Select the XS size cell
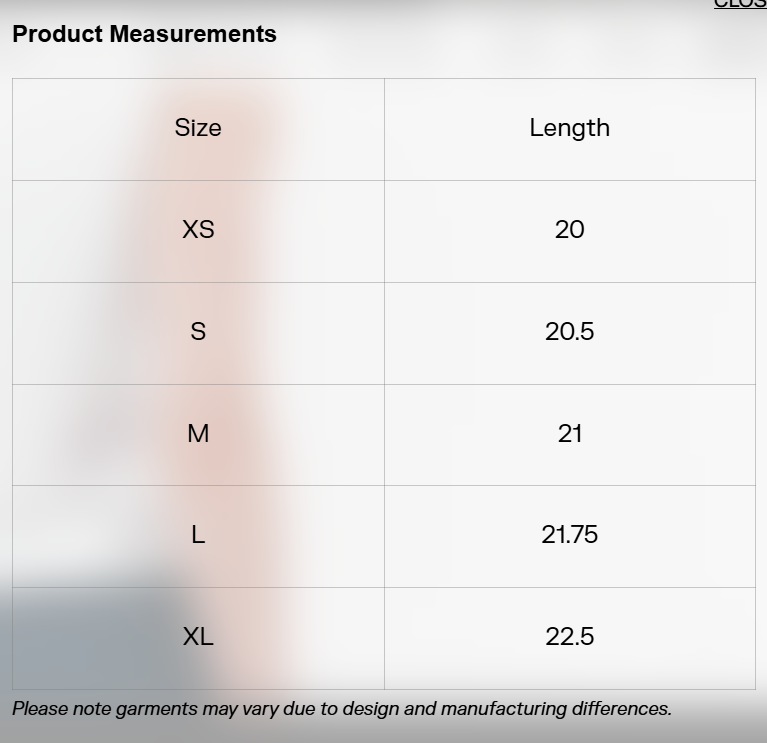This screenshot has height=743, width=767. click(x=198, y=230)
